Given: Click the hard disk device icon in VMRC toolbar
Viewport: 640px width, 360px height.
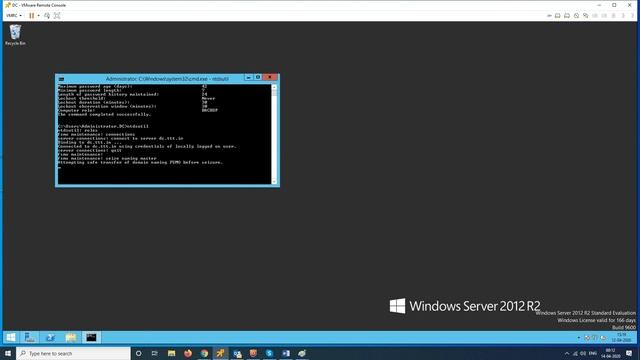Looking at the screenshot, I should 558,16.
